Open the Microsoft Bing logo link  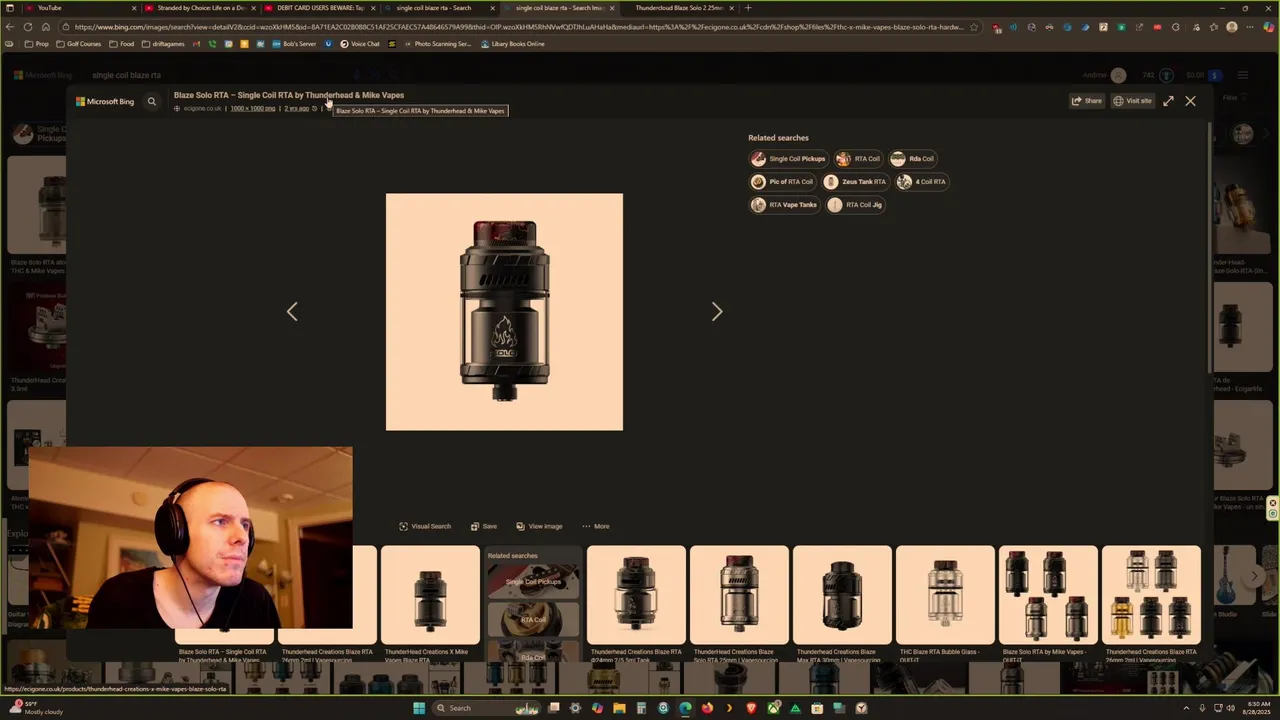point(105,101)
